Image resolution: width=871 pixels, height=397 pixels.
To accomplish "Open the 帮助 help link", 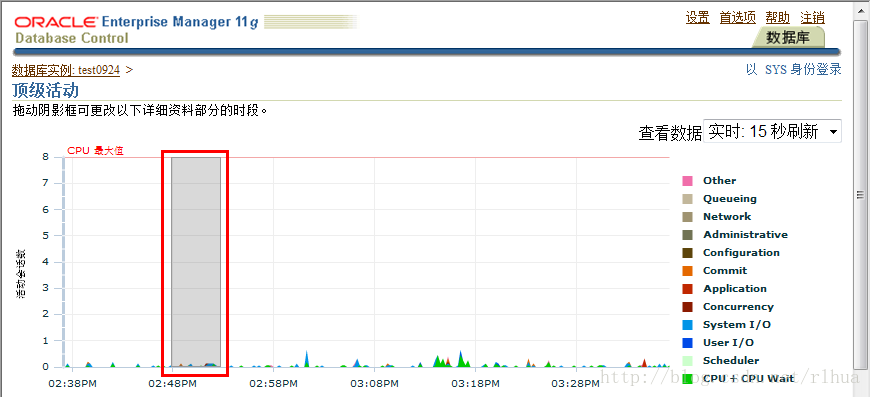I will pyautogui.click(x=778, y=18).
